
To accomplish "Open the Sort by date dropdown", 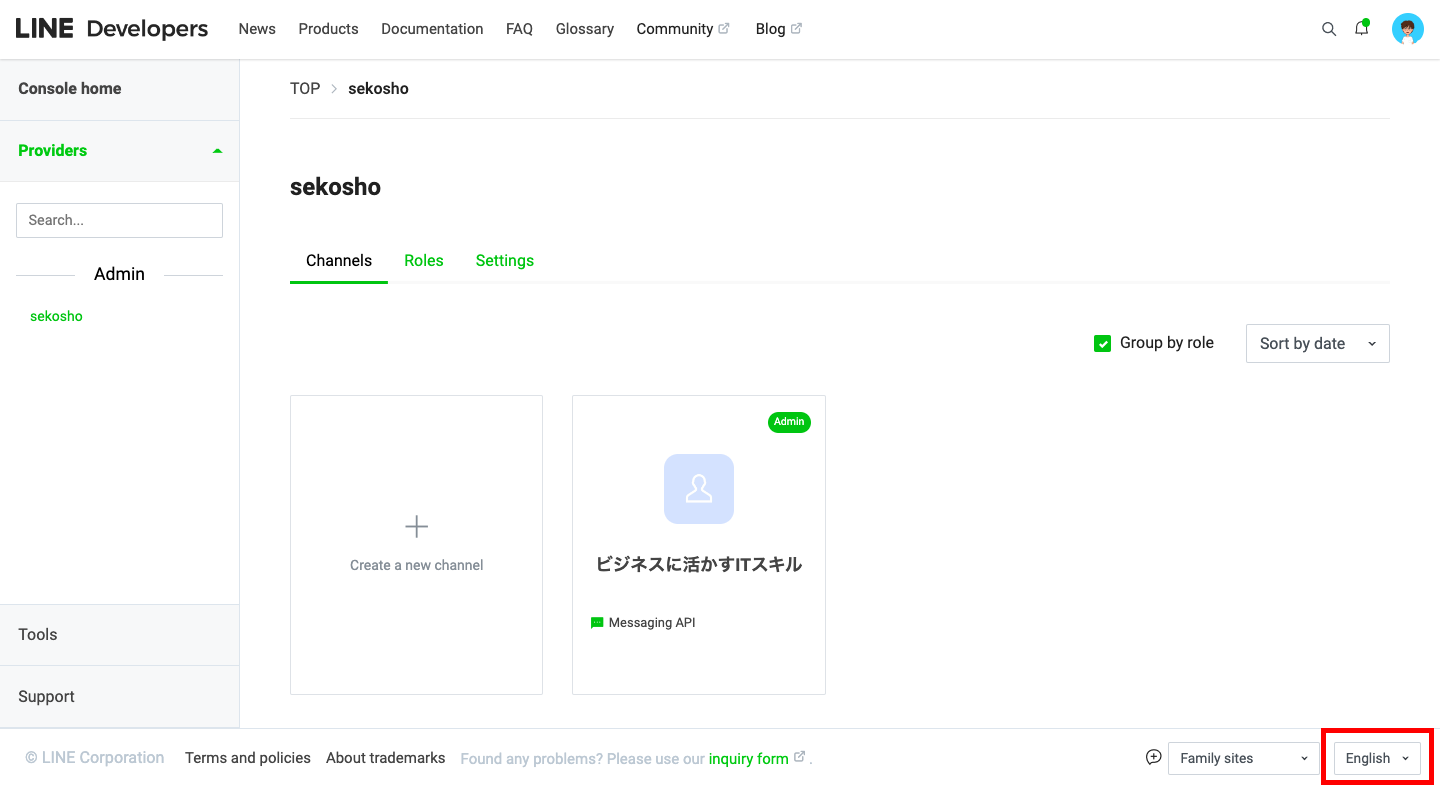I will (1317, 343).
